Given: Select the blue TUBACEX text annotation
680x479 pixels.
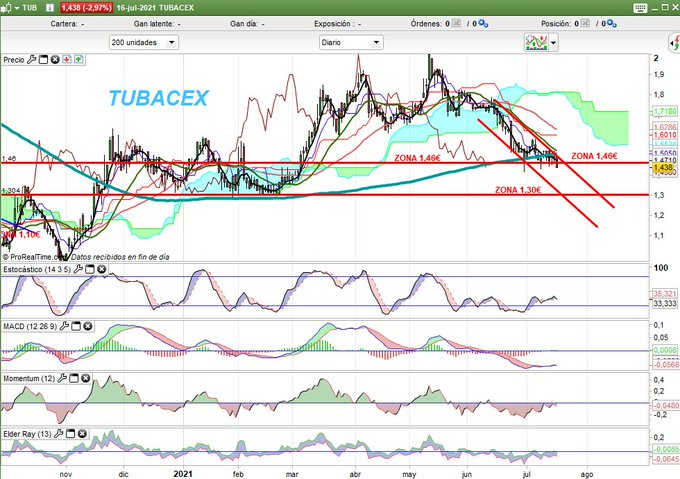Looking at the screenshot, I should point(159,98).
